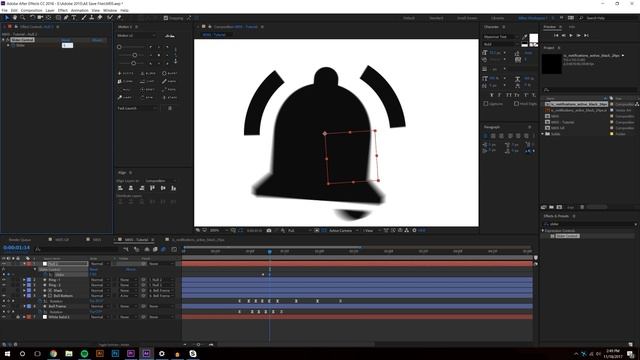640x360 pixels.
Task: Toggle motion blur switch in timeline
Action: pyautogui.click(x=163, y=249)
